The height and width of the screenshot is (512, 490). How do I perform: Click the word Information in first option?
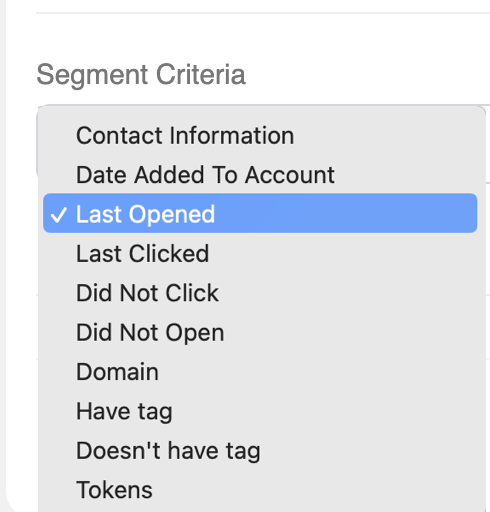click(232, 136)
